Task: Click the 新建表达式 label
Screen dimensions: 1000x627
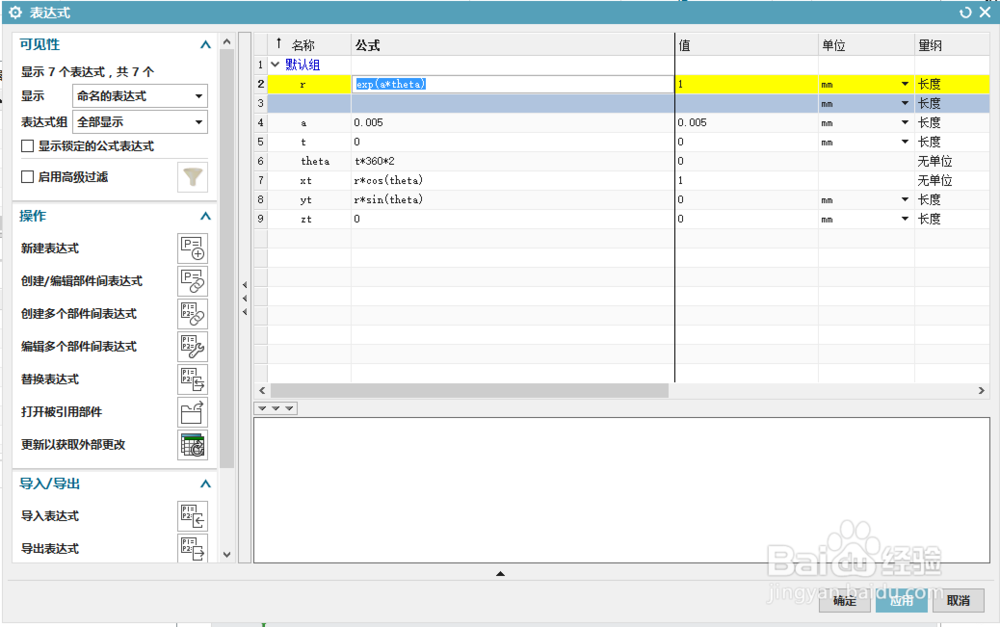Action: click(x=50, y=248)
